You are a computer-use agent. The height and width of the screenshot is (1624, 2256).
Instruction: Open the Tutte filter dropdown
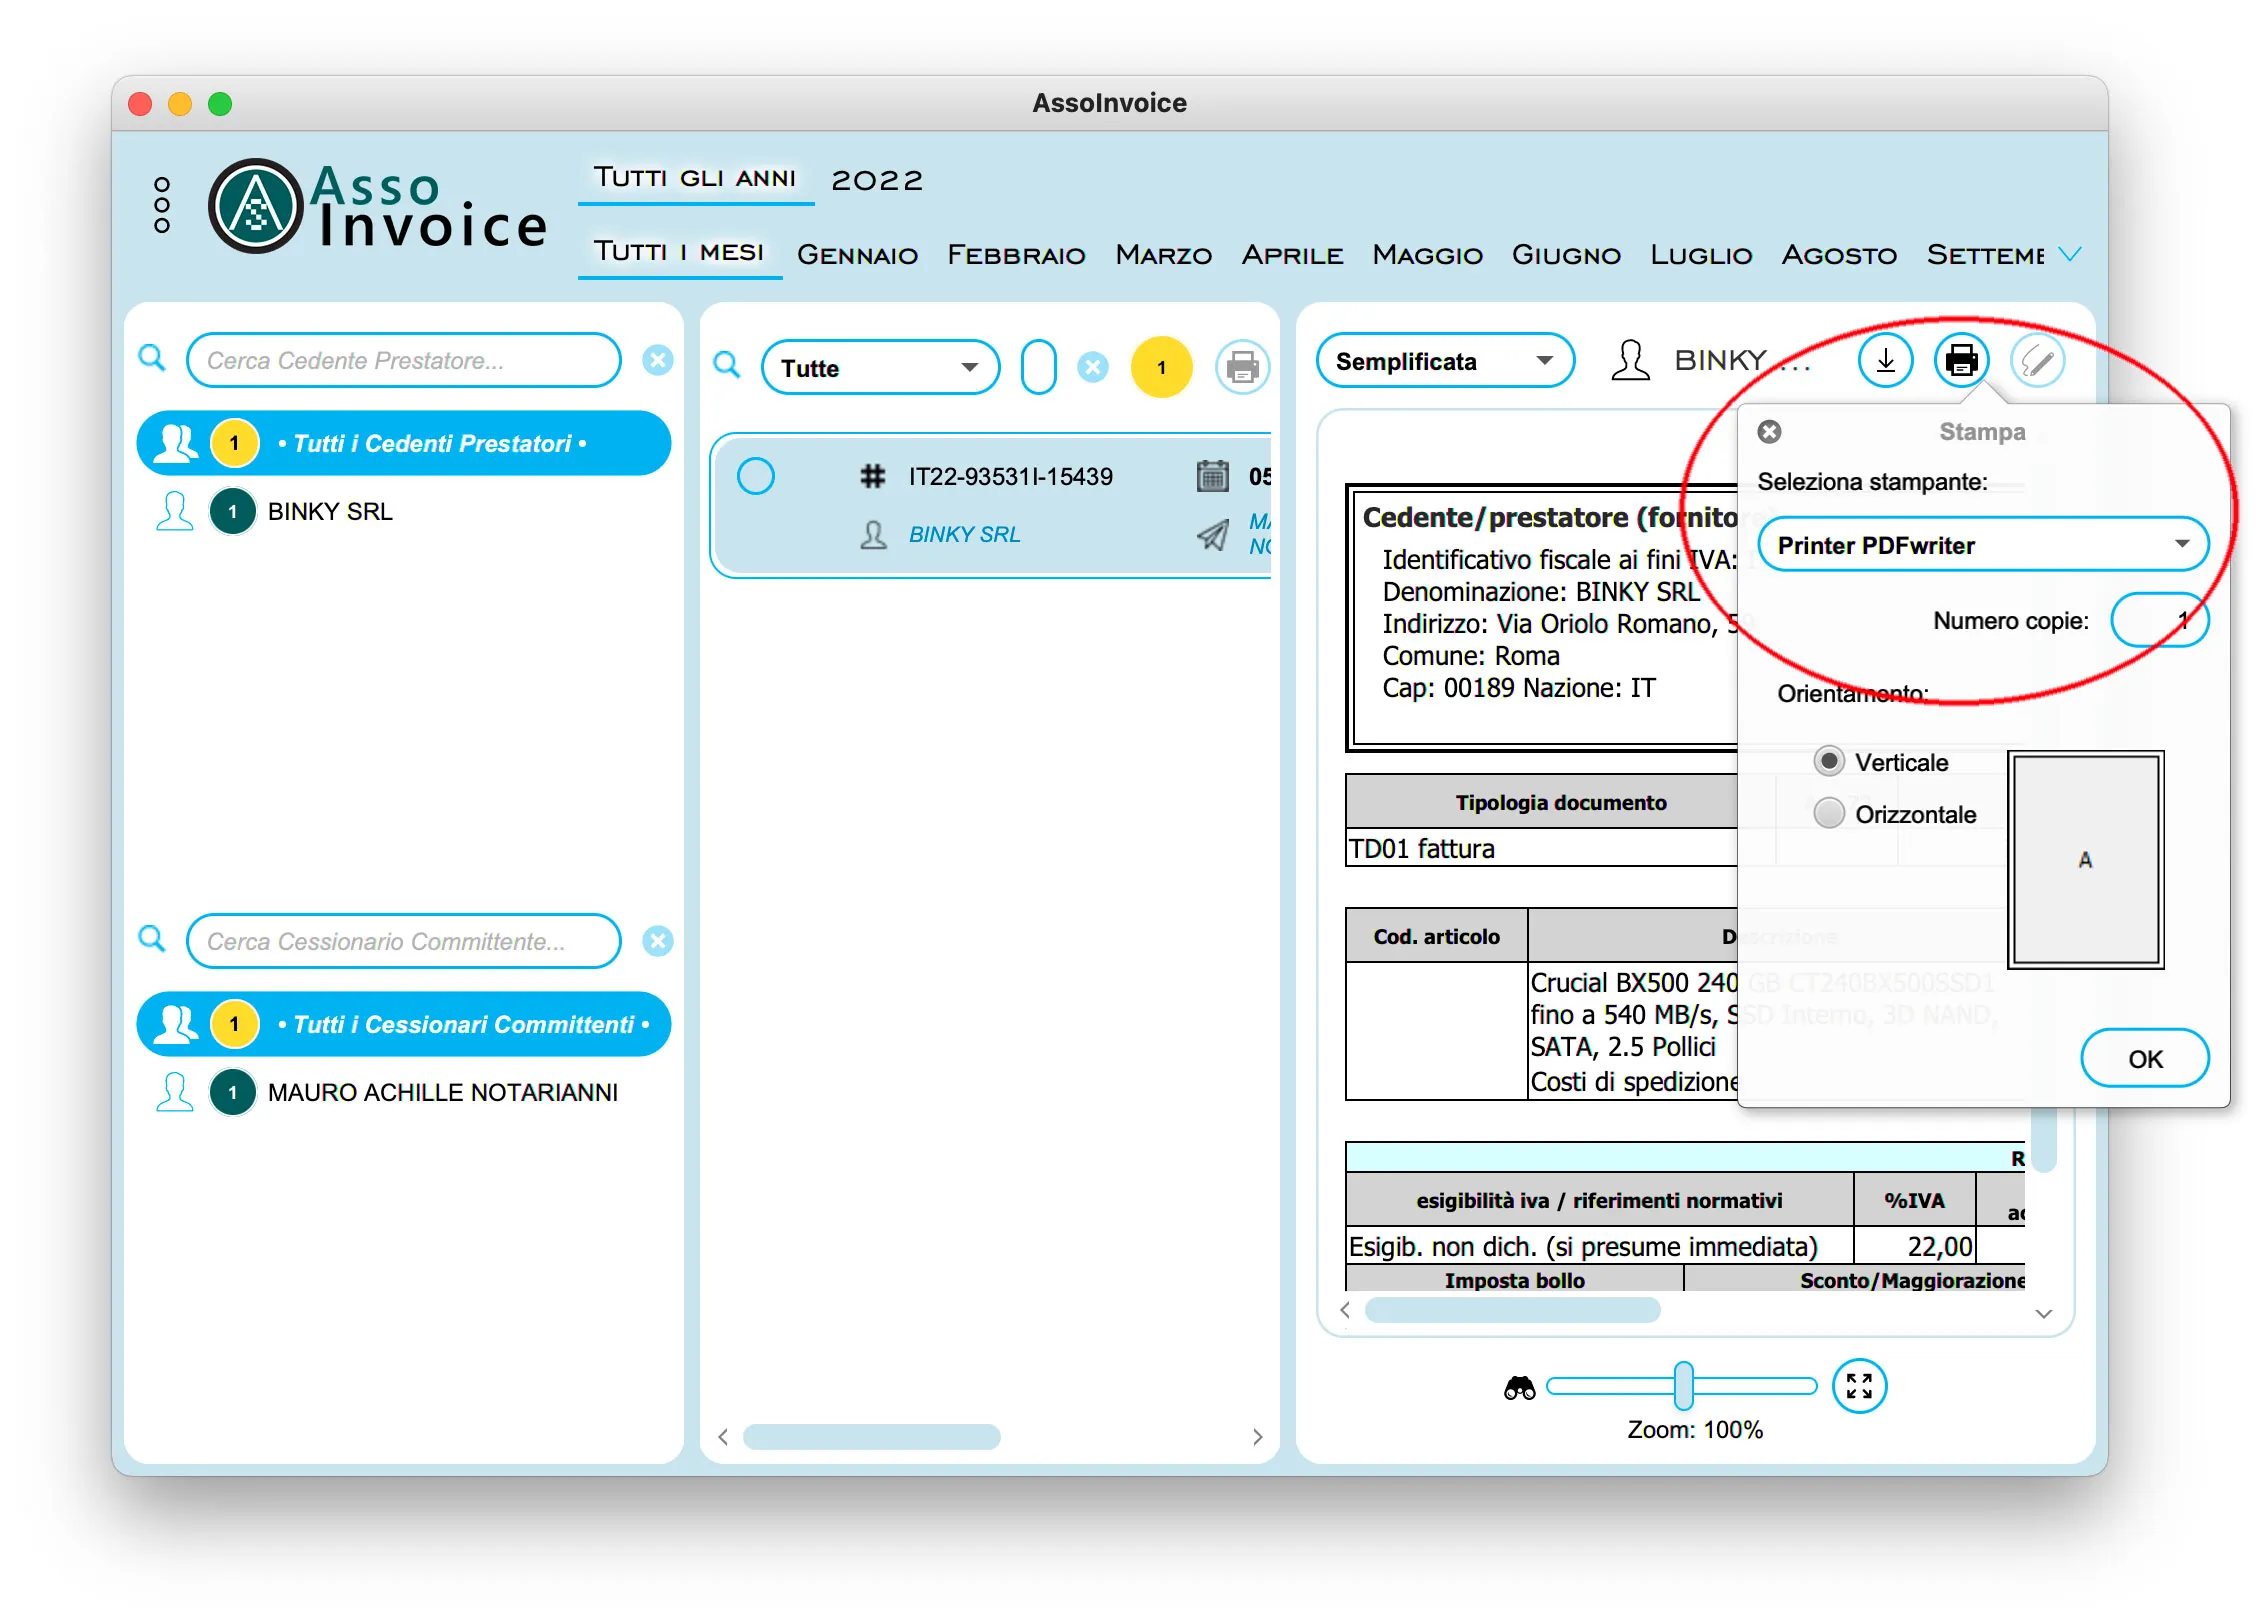click(x=878, y=367)
